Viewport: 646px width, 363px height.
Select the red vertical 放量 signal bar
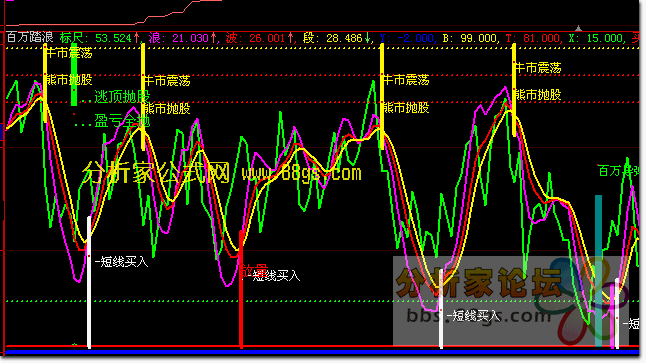[x=241, y=289]
